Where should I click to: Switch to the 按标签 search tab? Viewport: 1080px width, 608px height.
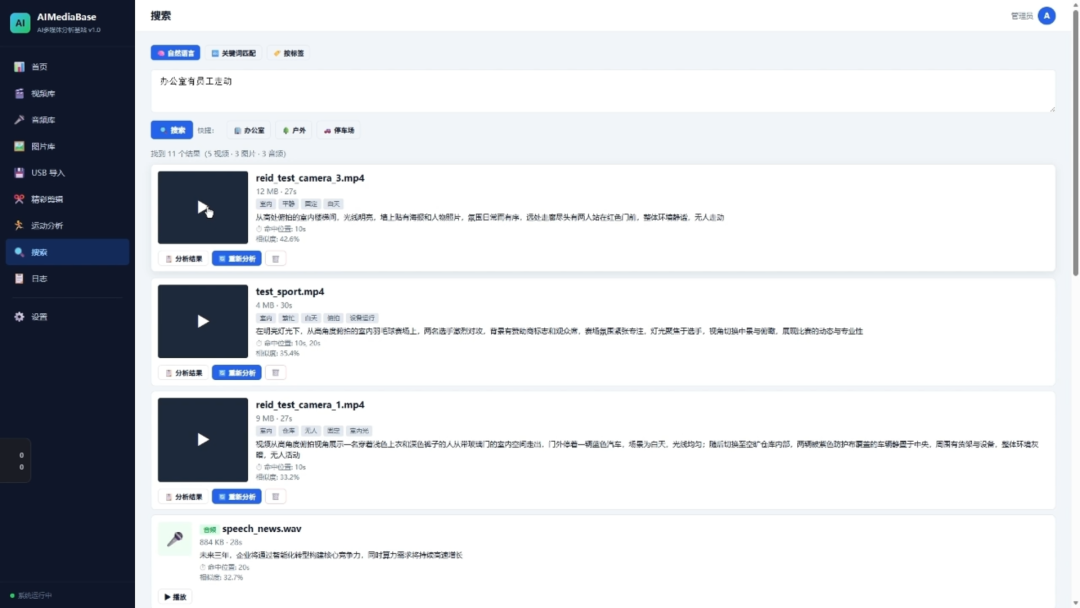(x=289, y=53)
